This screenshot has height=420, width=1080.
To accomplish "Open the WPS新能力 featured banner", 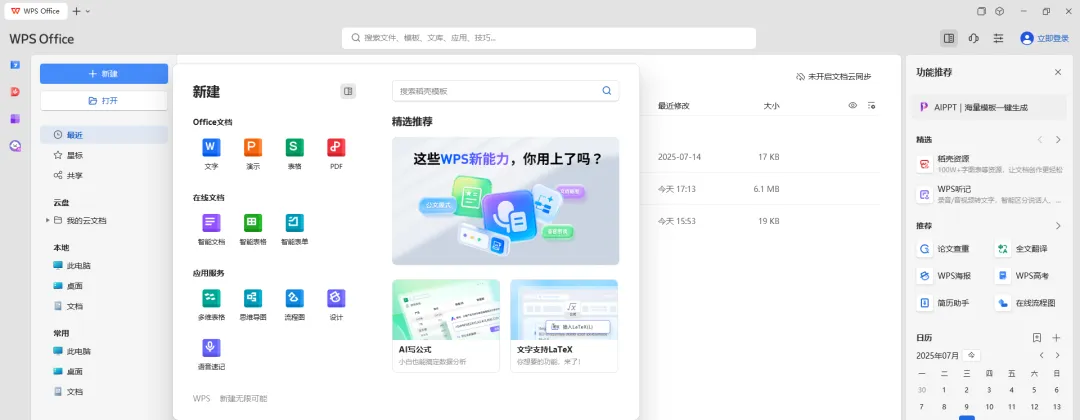I will coord(506,201).
